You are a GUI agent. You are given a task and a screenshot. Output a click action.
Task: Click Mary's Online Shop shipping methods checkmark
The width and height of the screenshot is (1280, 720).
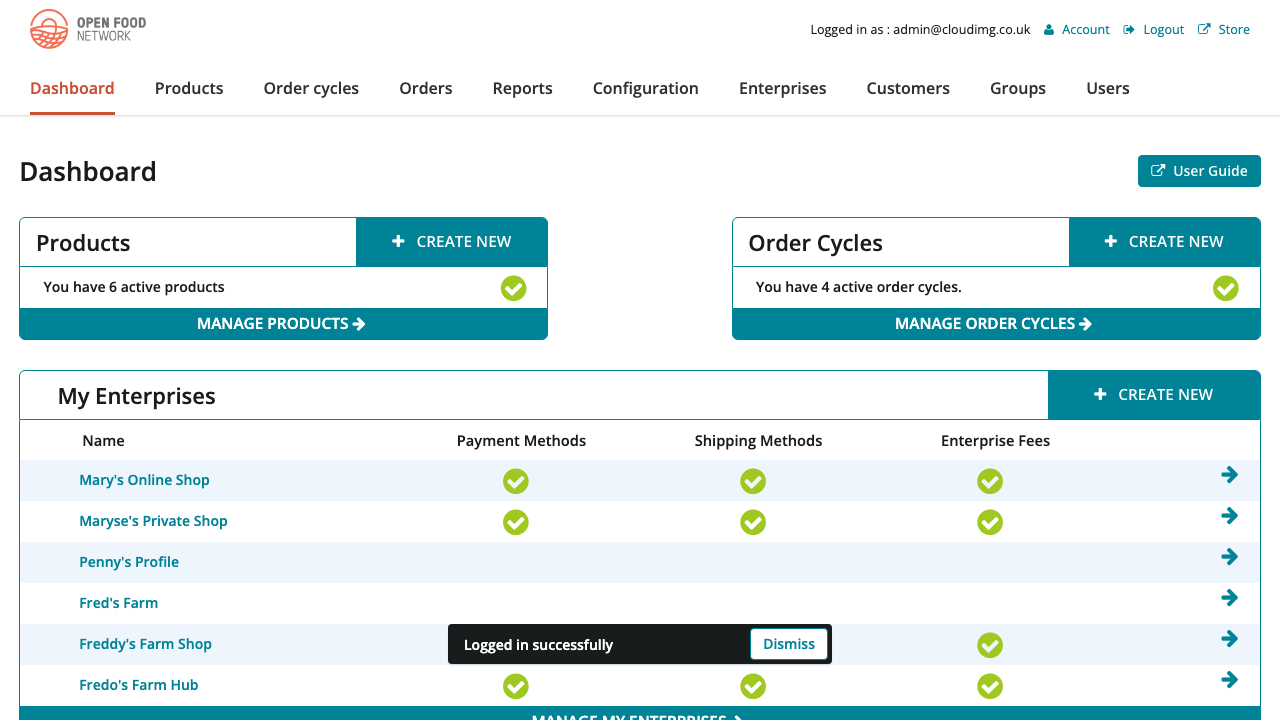(753, 481)
